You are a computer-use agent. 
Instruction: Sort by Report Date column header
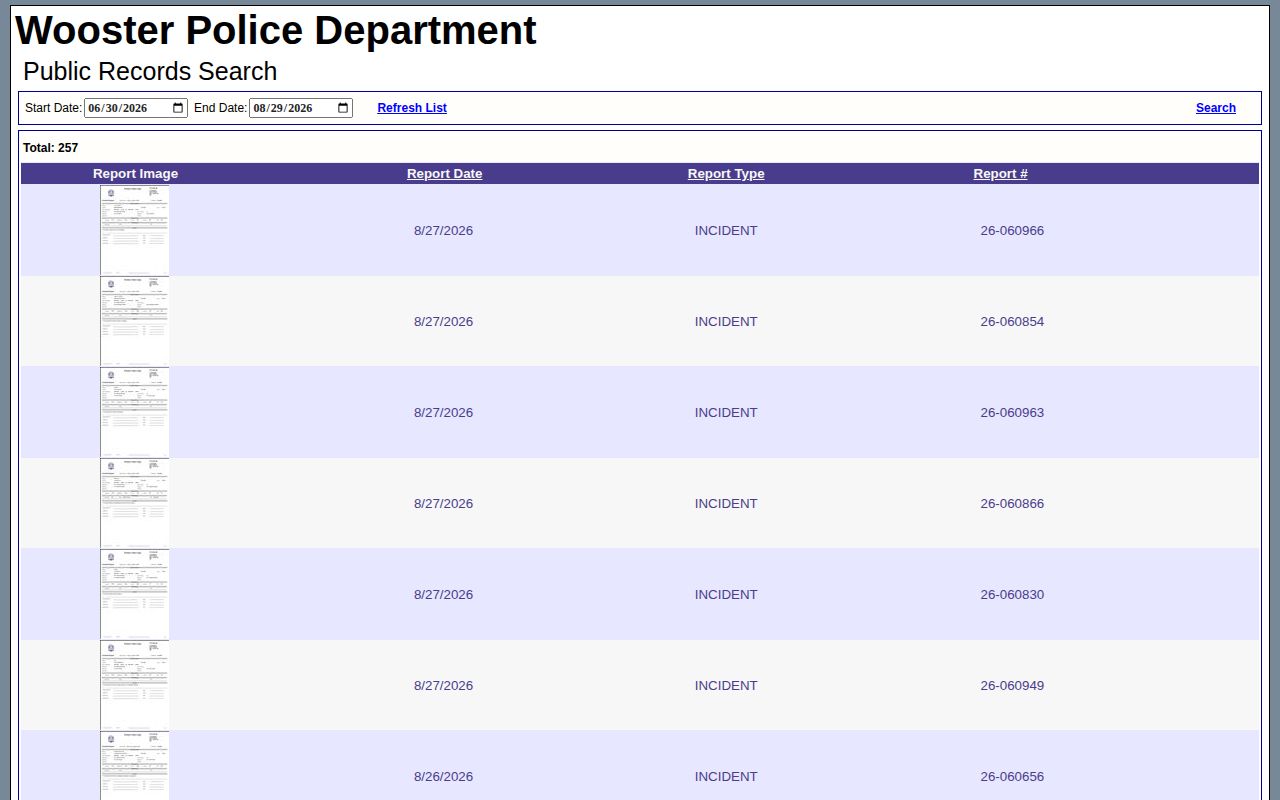coord(444,174)
